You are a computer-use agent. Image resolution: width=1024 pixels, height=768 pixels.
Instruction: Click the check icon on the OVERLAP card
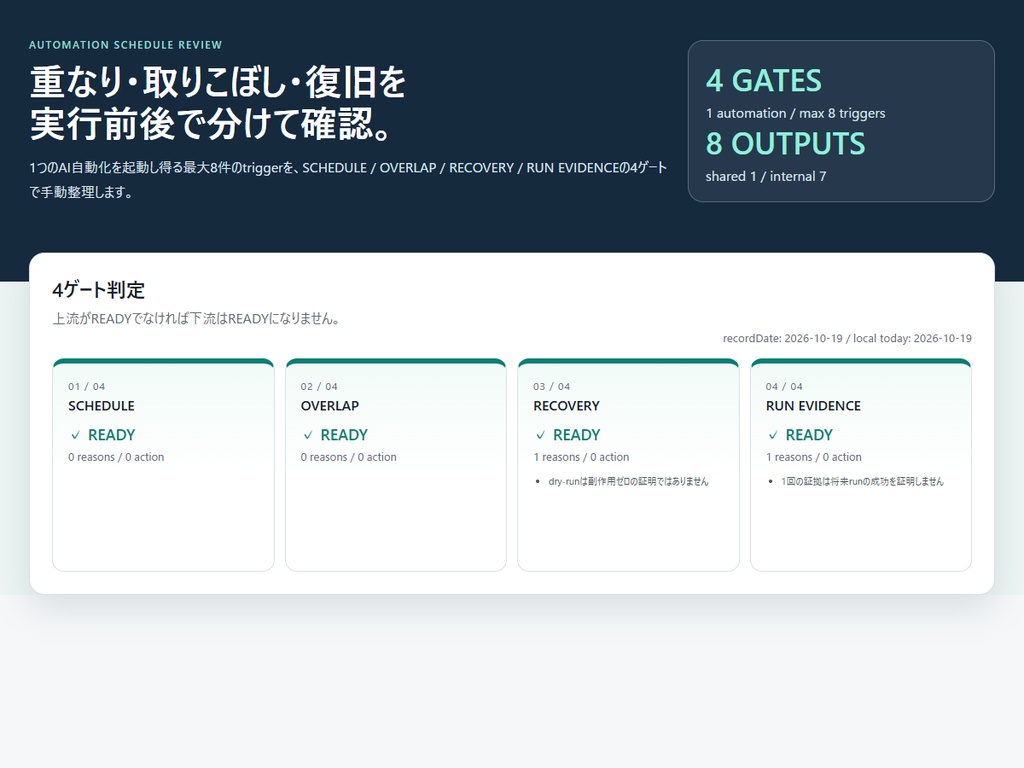308,435
